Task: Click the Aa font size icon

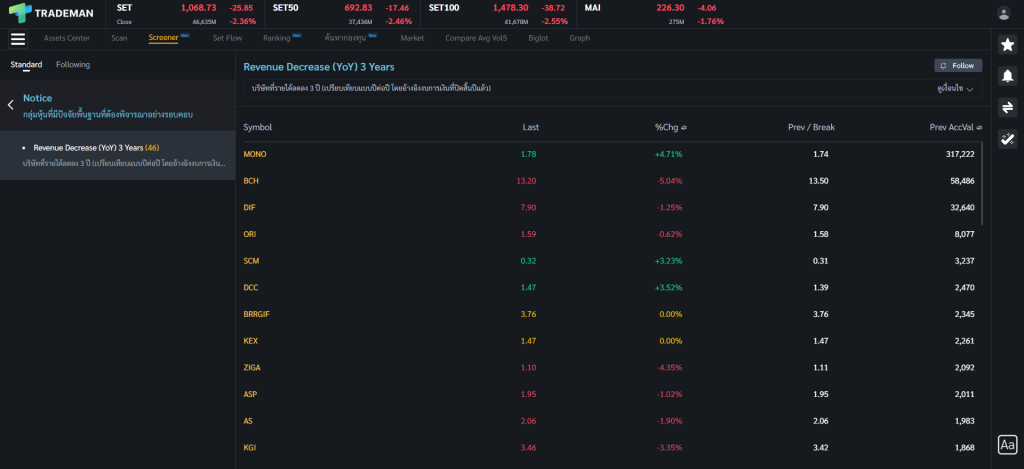Action: (x=1007, y=444)
